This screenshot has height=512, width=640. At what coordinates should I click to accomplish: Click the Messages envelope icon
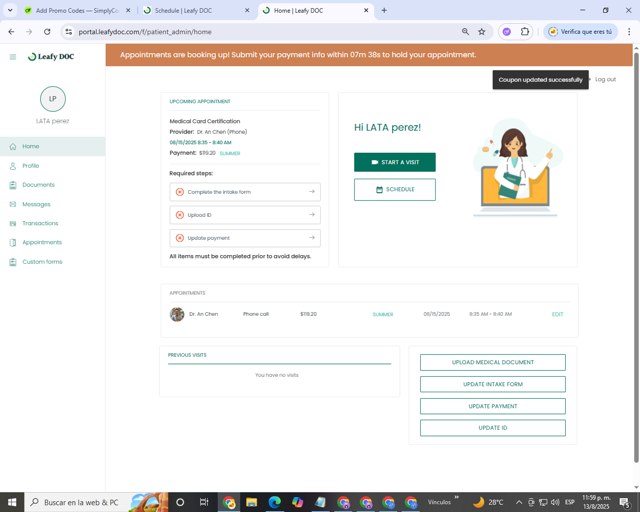point(13,204)
